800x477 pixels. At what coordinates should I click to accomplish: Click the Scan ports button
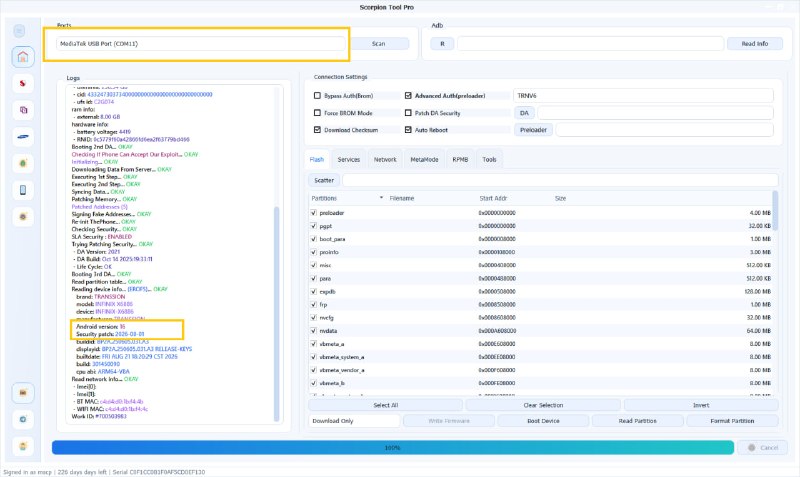point(379,44)
